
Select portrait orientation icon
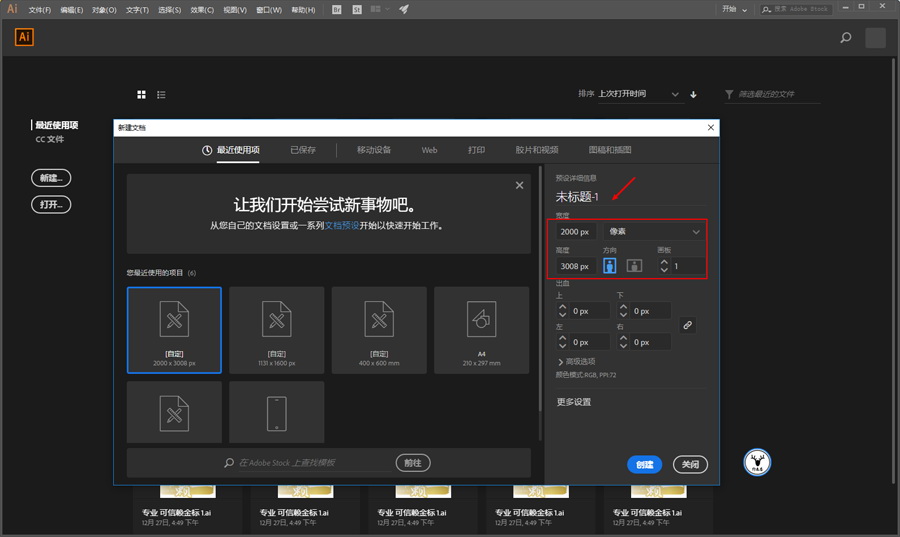[609, 266]
